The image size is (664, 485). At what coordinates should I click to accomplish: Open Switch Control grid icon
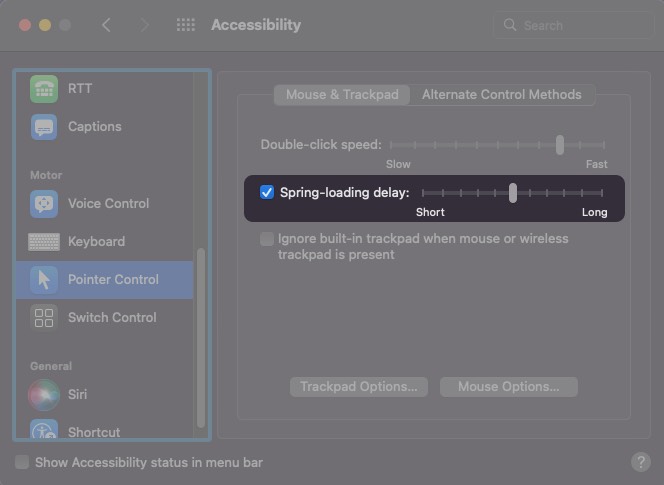44,318
